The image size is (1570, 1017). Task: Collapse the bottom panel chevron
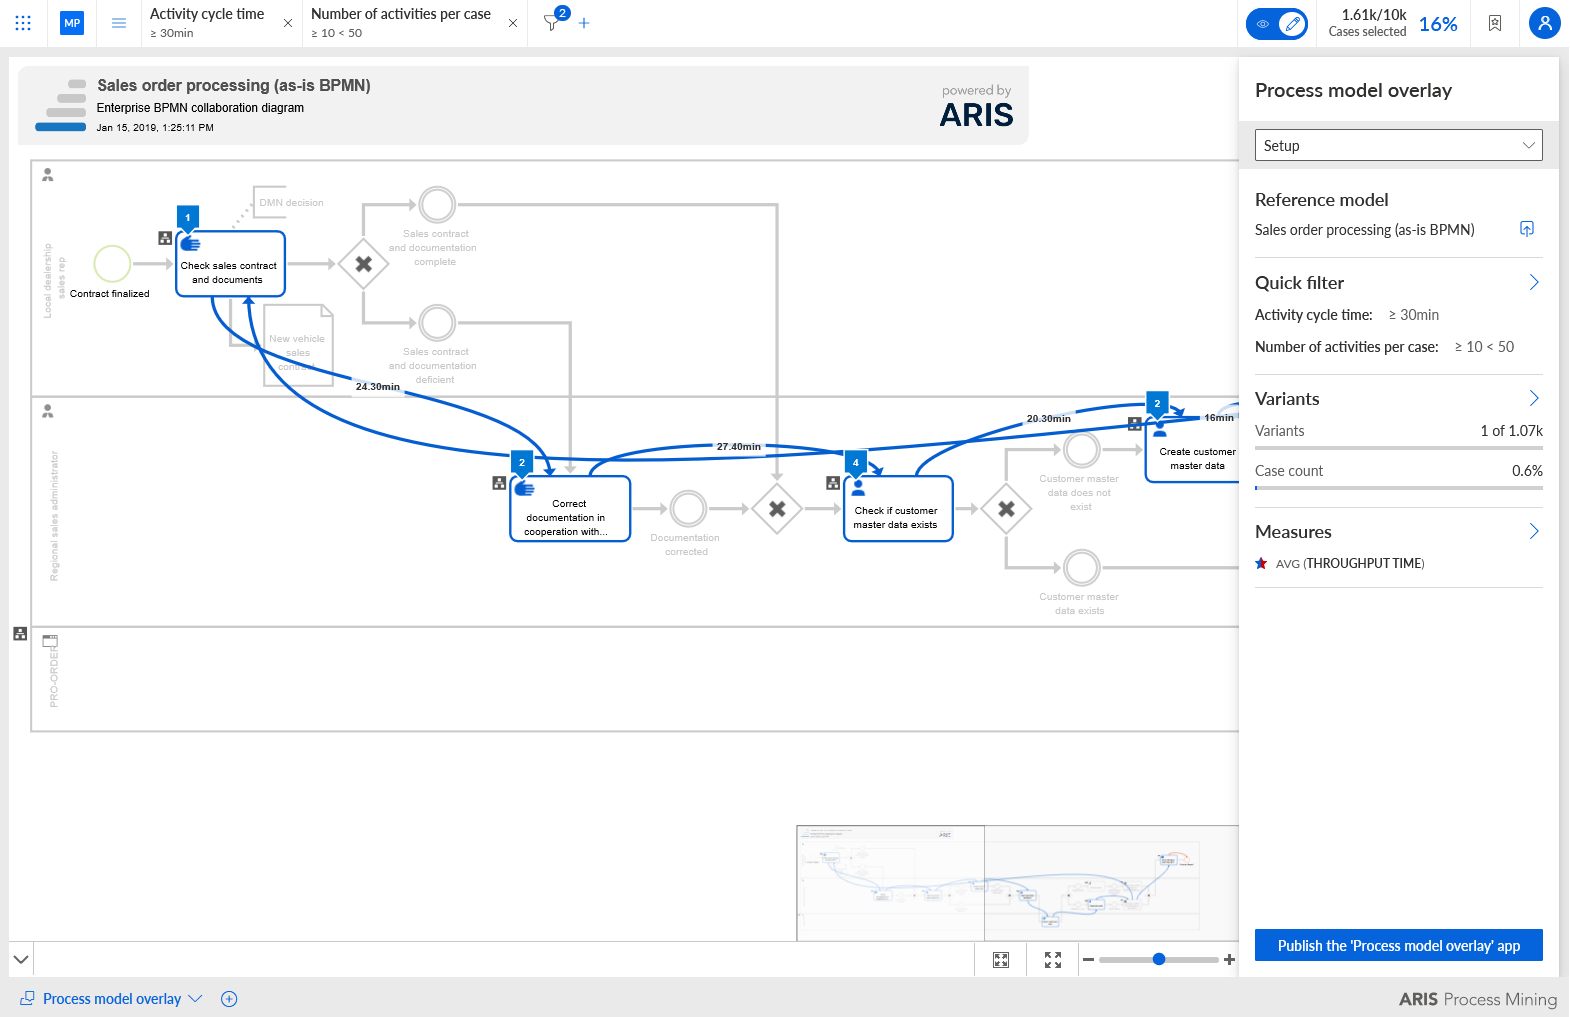pyautogui.click(x=21, y=960)
